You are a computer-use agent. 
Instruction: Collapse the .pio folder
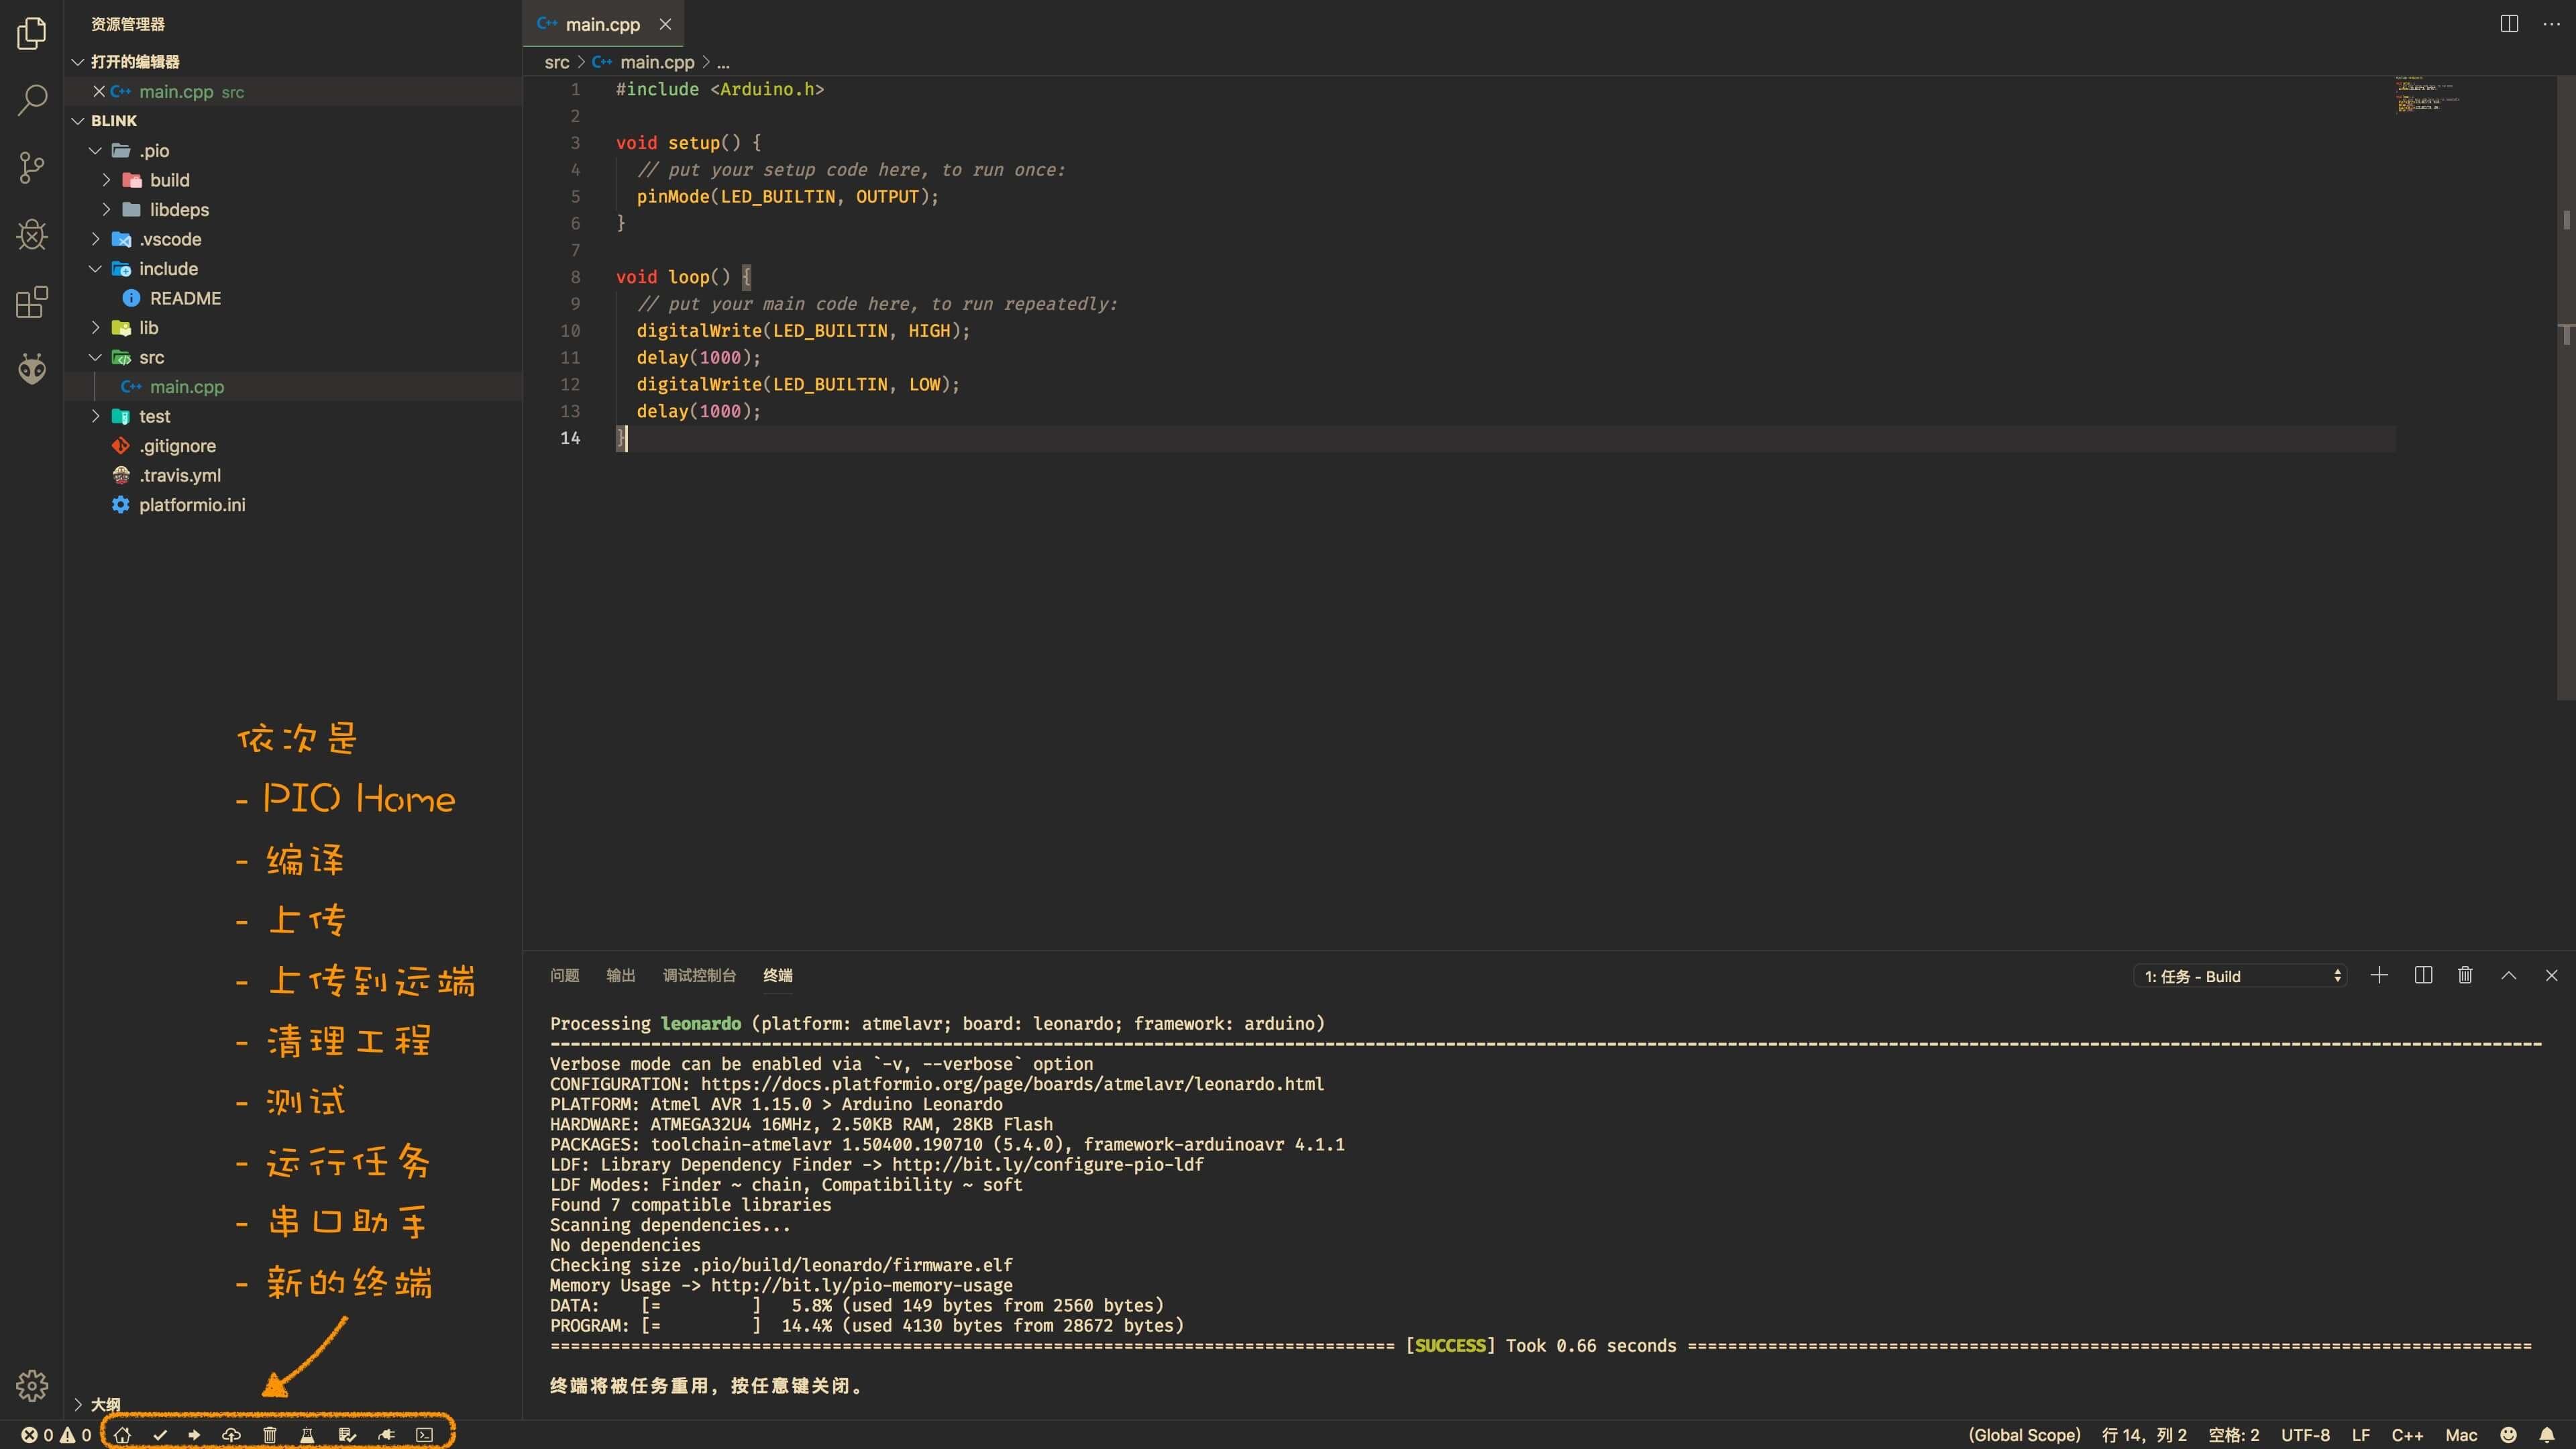(96, 150)
